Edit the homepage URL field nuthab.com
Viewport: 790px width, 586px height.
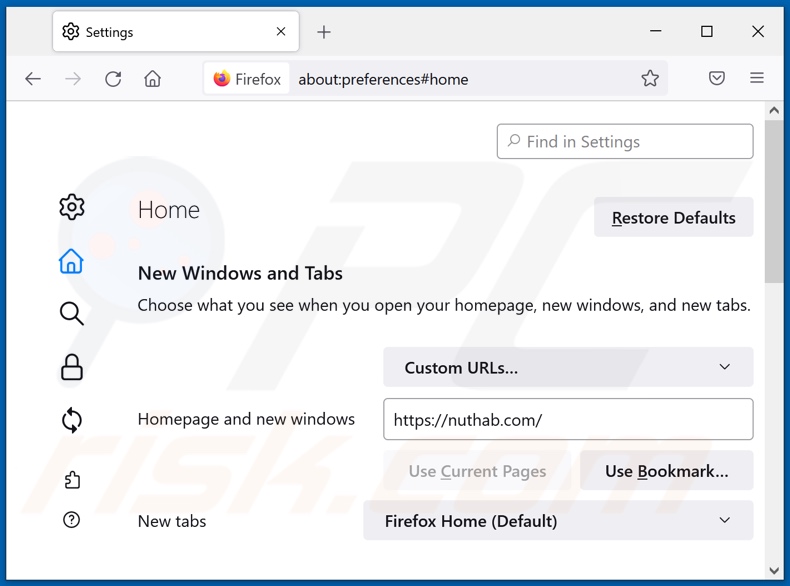pyautogui.click(x=568, y=419)
